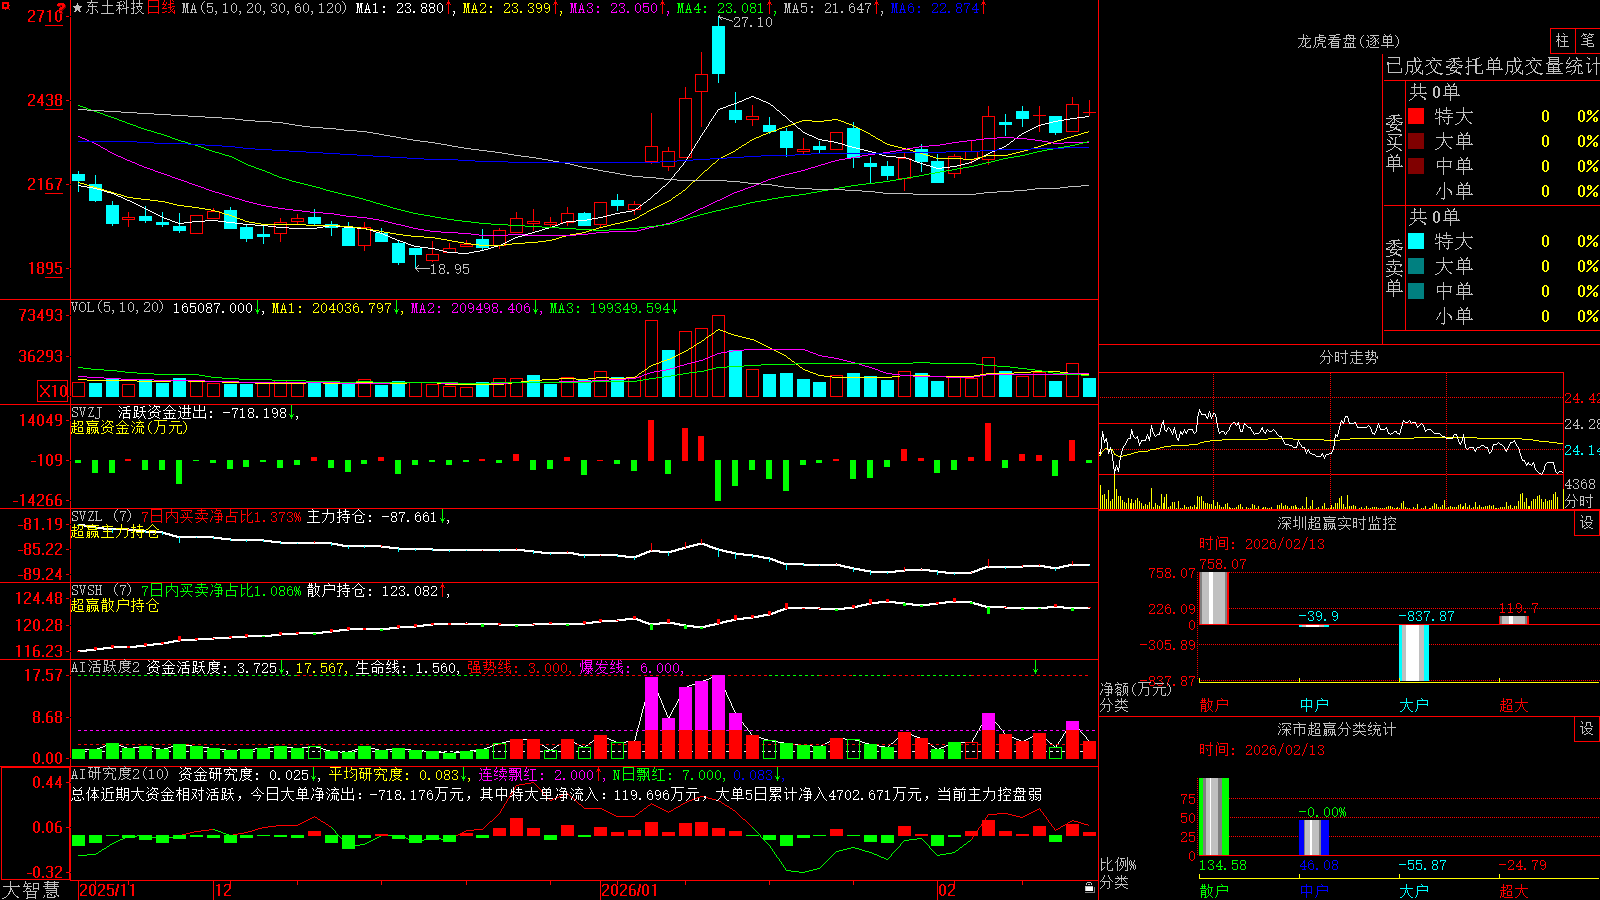Viewport: 1600px width, 900px height.
Task: Click the 强势线: 3.000 label
Action: [517, 667]
